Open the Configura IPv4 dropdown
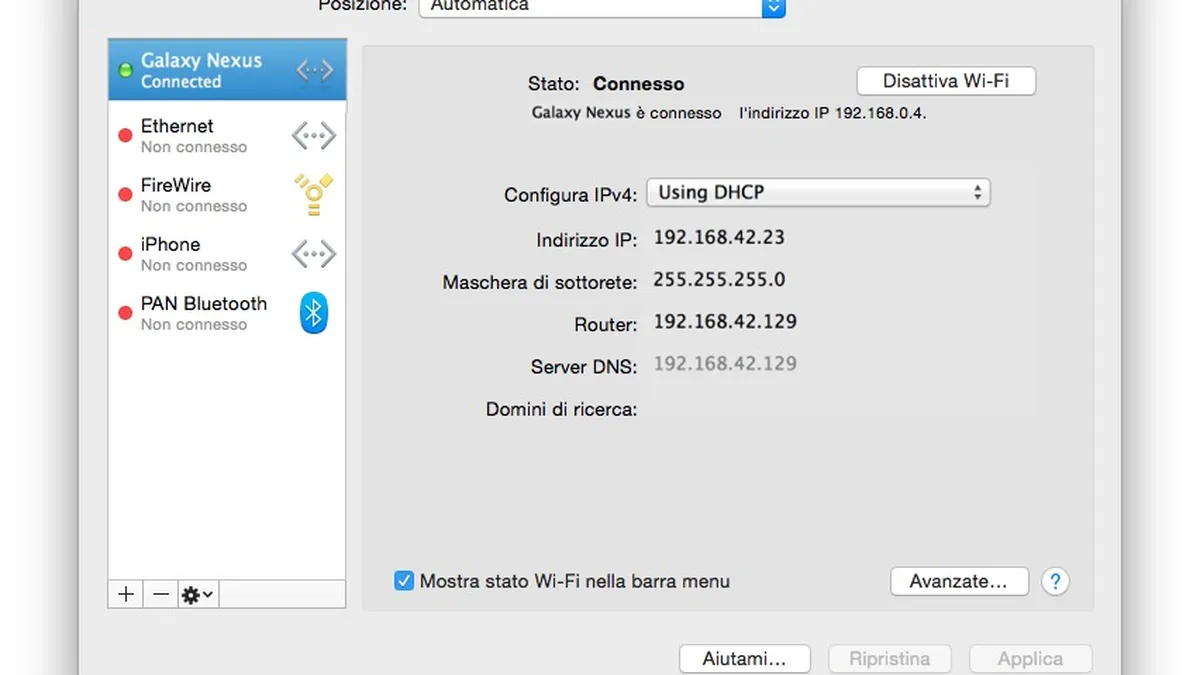1200x675 pixels. click(x=818, y=193)
